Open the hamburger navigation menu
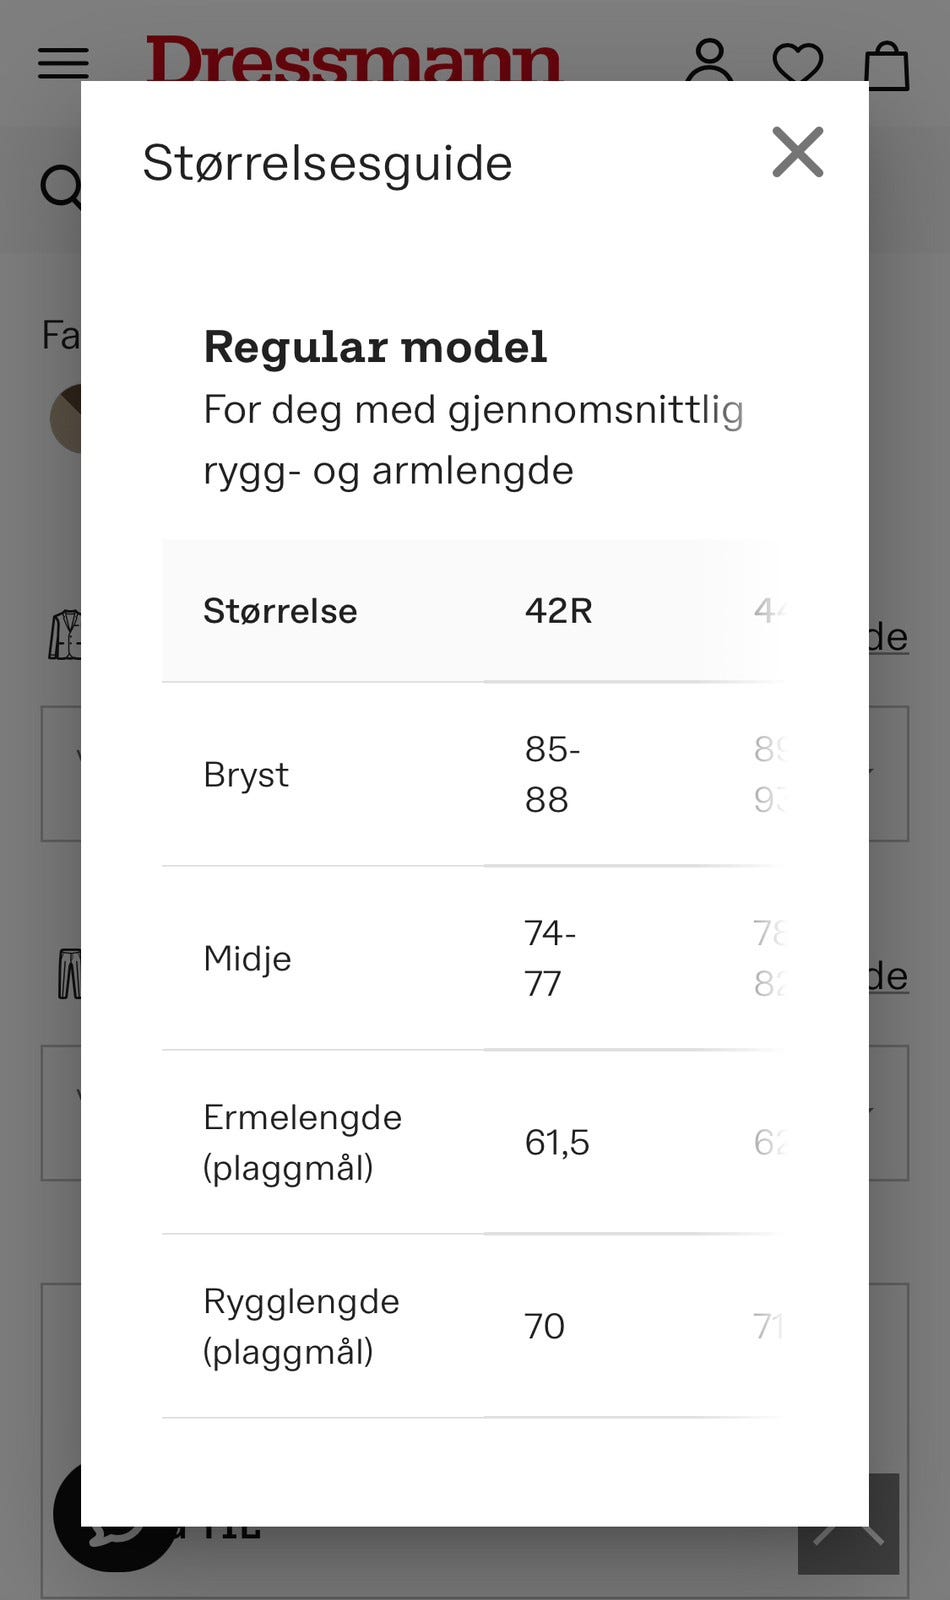Image resolution: width=950 pixels, height=1600 pixels. tap(63, 64)
